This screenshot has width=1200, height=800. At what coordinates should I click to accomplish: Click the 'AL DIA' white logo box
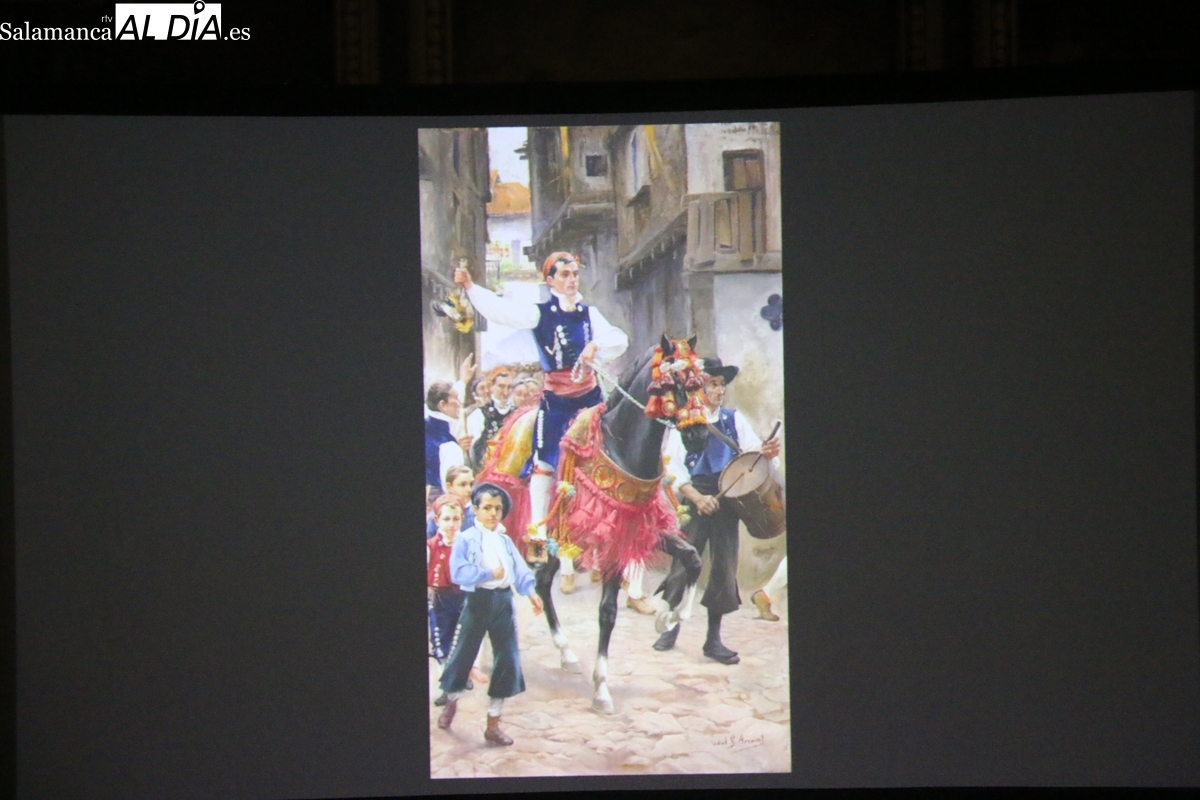pos(168,22)
